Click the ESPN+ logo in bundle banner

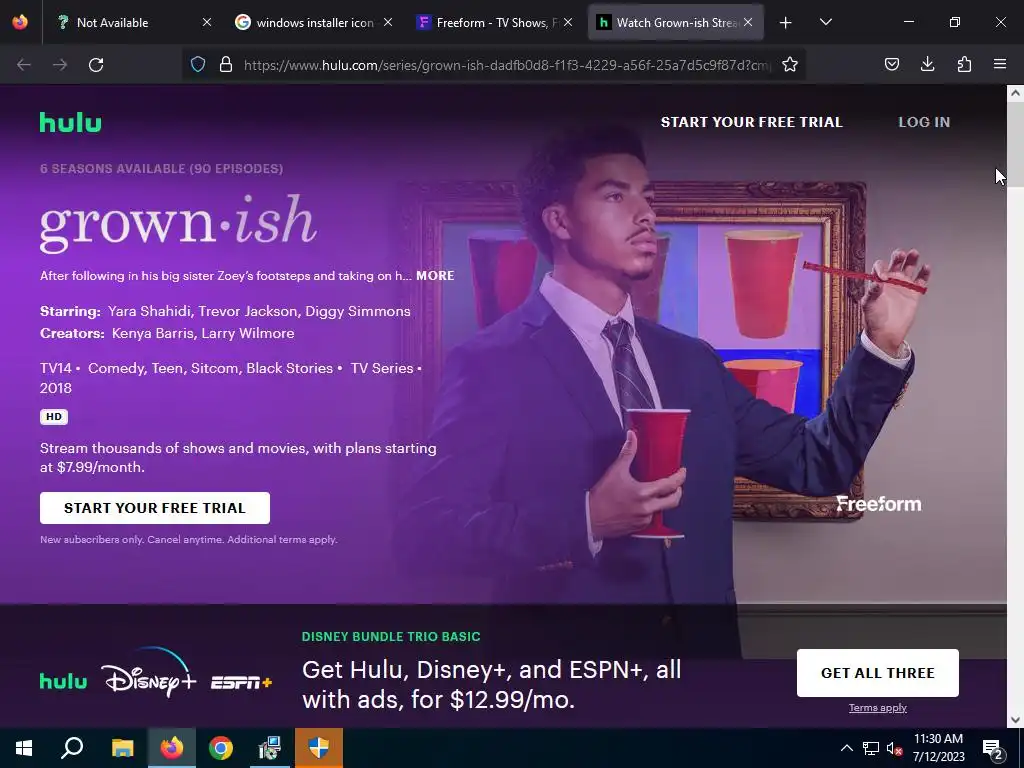point(241,683)
